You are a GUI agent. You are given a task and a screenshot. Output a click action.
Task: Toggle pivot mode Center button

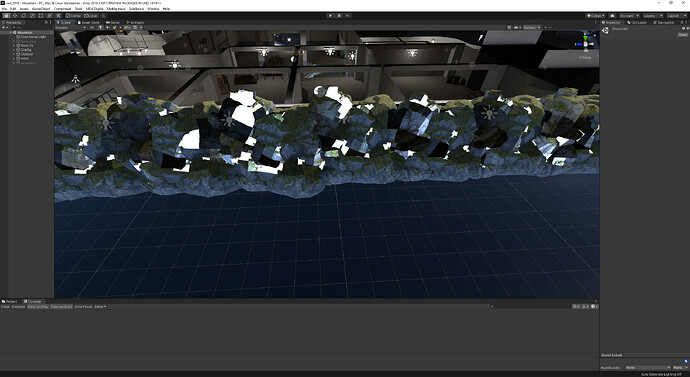73,15
